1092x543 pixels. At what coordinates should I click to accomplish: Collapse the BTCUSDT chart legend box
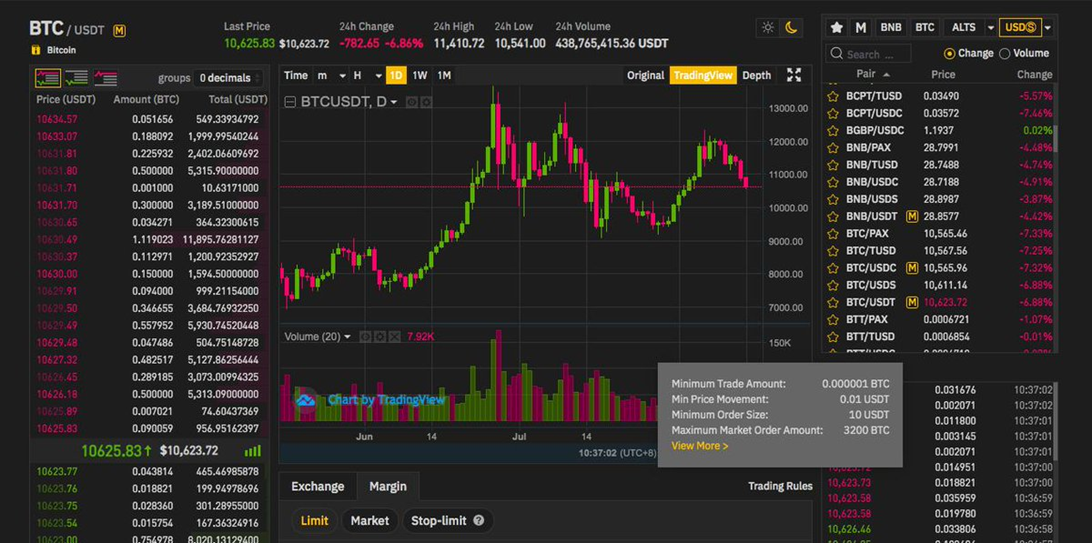[290, 102]
